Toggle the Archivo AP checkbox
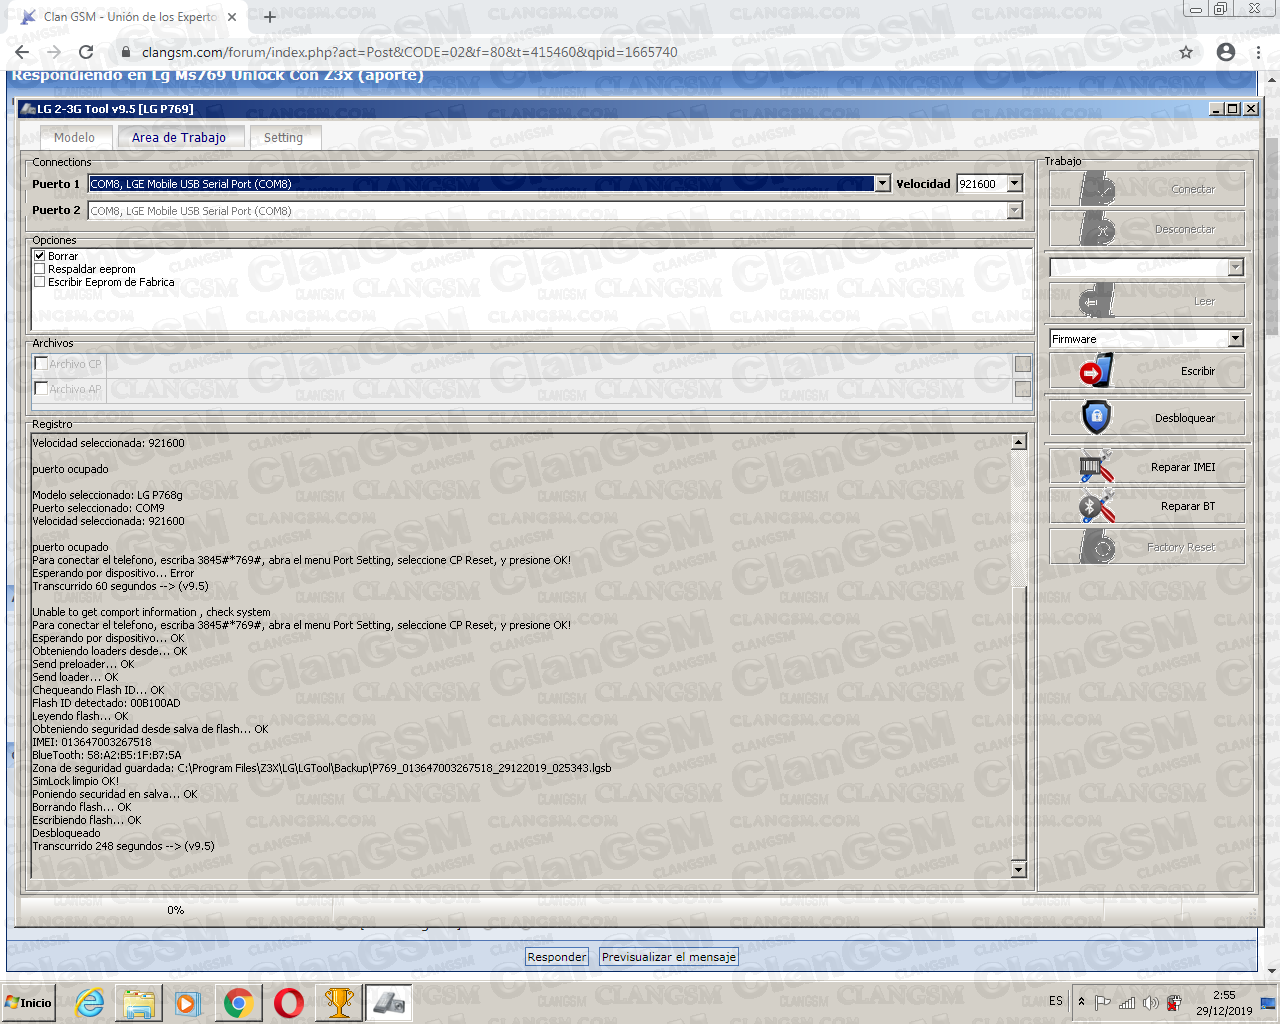 (x=41, y=389)
